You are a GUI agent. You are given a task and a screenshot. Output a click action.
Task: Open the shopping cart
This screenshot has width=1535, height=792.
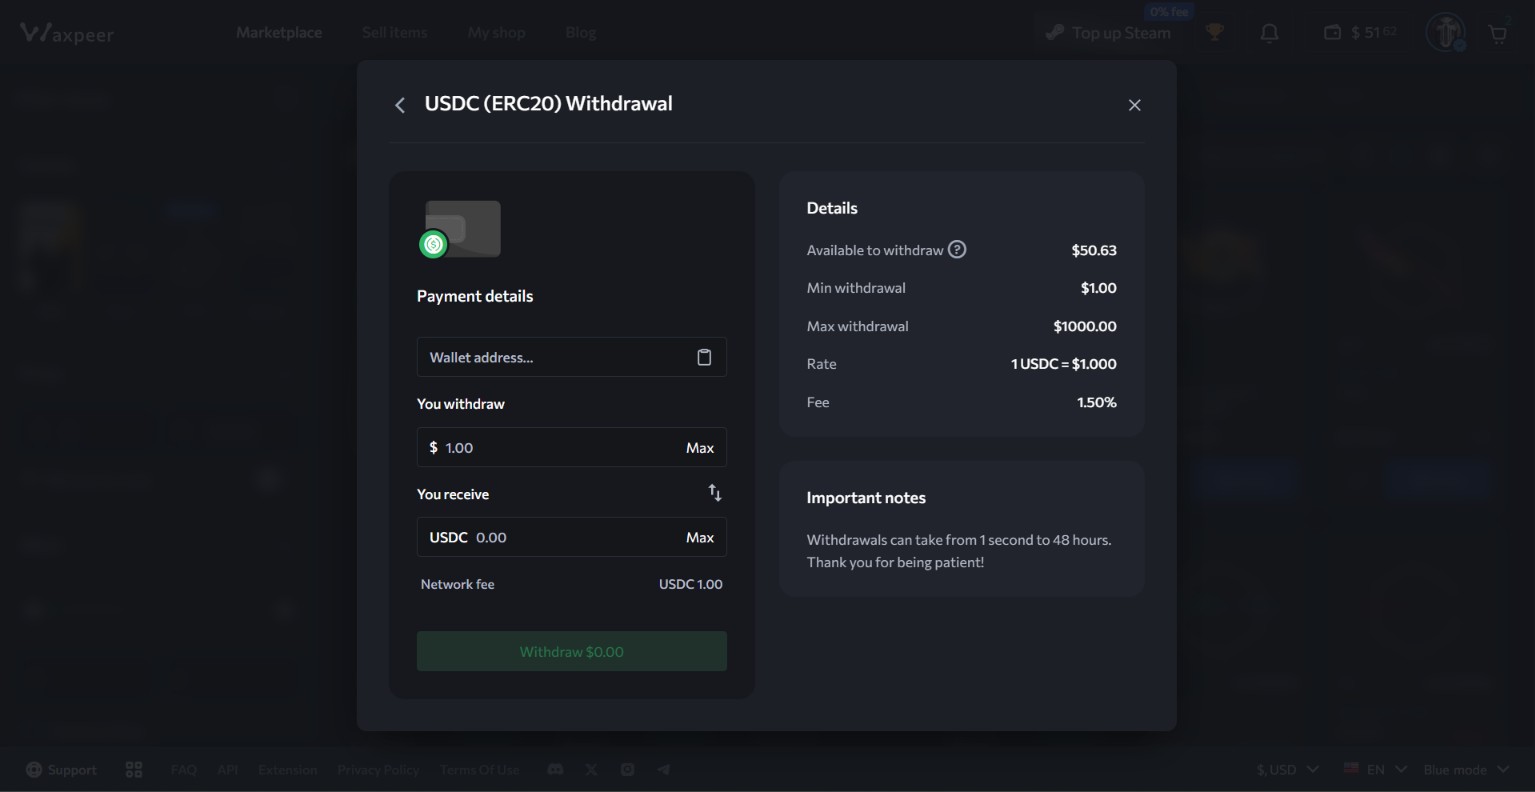coord(1498,33)
